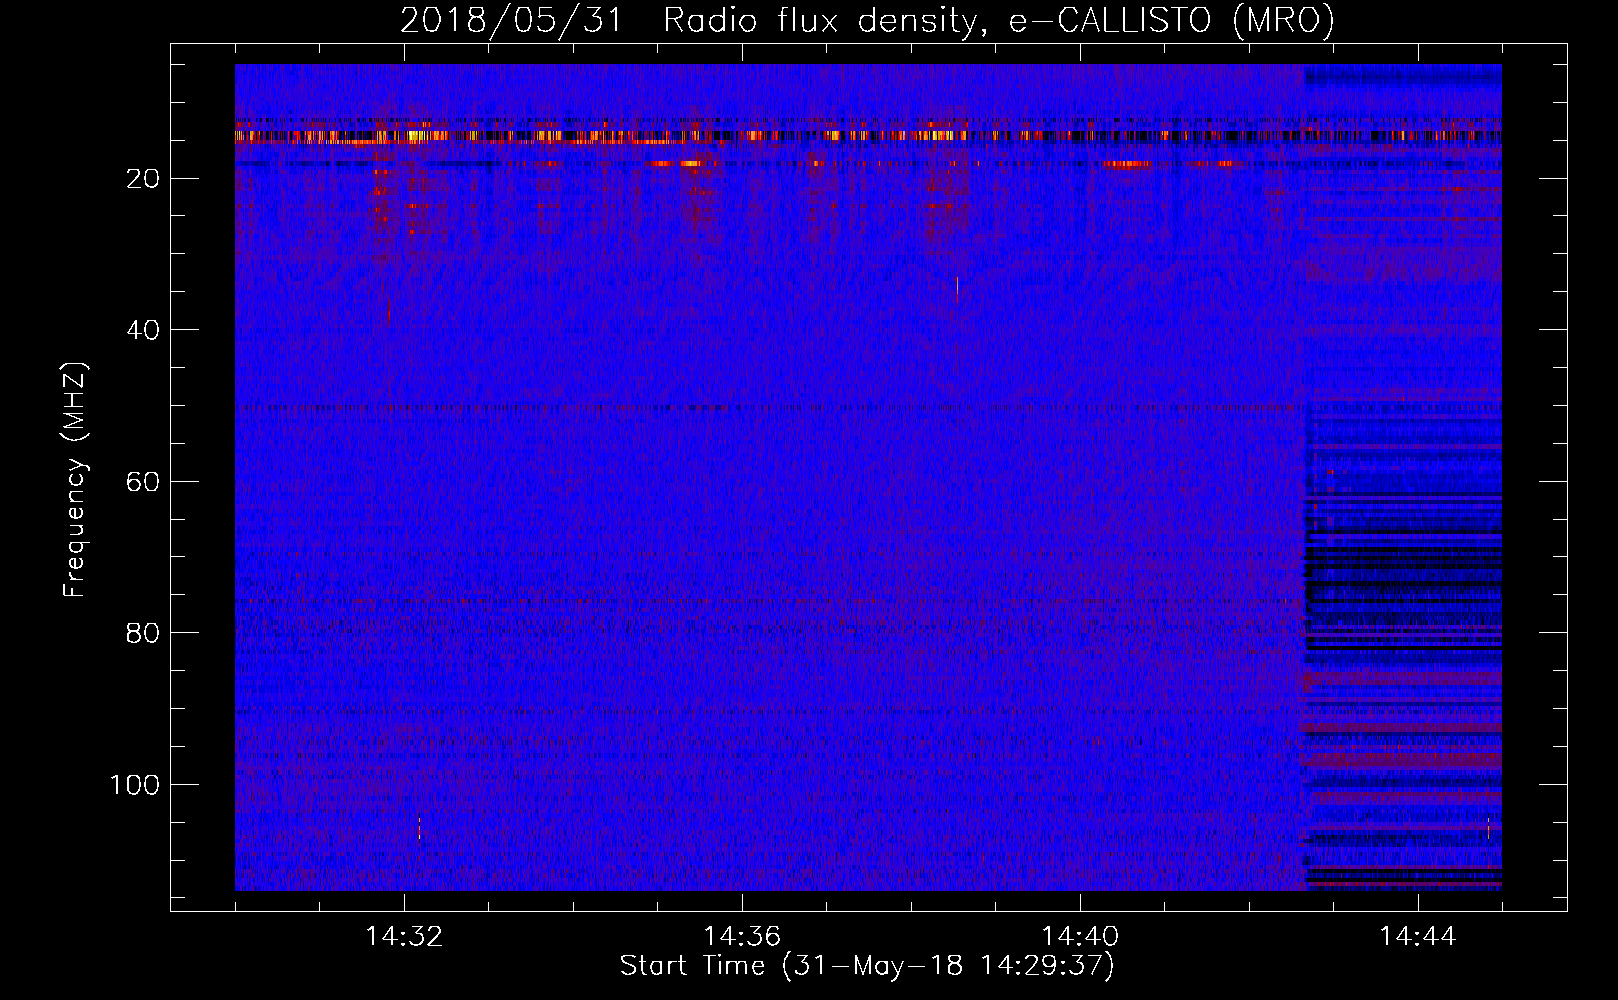The width and height of the screenshot is (1618, 1000).
Task: Click the 14:32 time tick label
Action: (404, 937)
